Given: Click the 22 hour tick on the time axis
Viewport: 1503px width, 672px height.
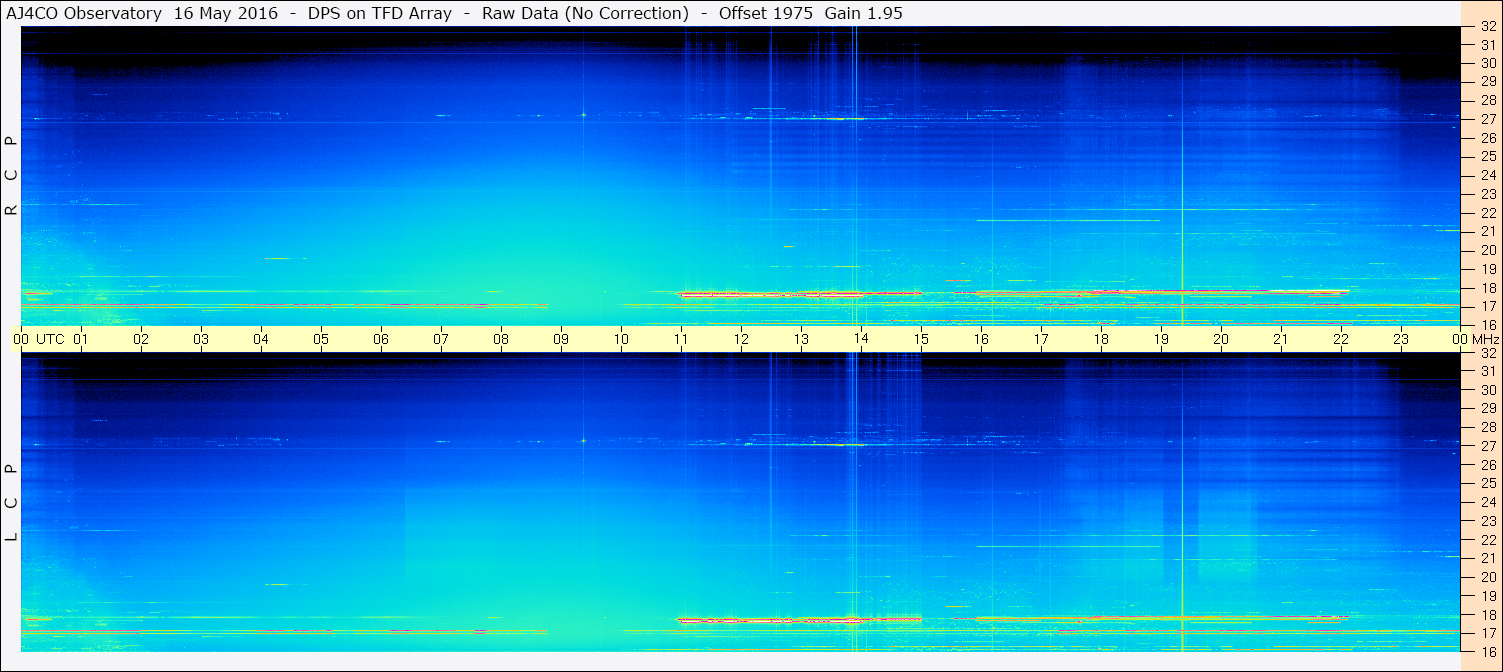Looking at the screenshot, I should click(x=1341, y=339).
